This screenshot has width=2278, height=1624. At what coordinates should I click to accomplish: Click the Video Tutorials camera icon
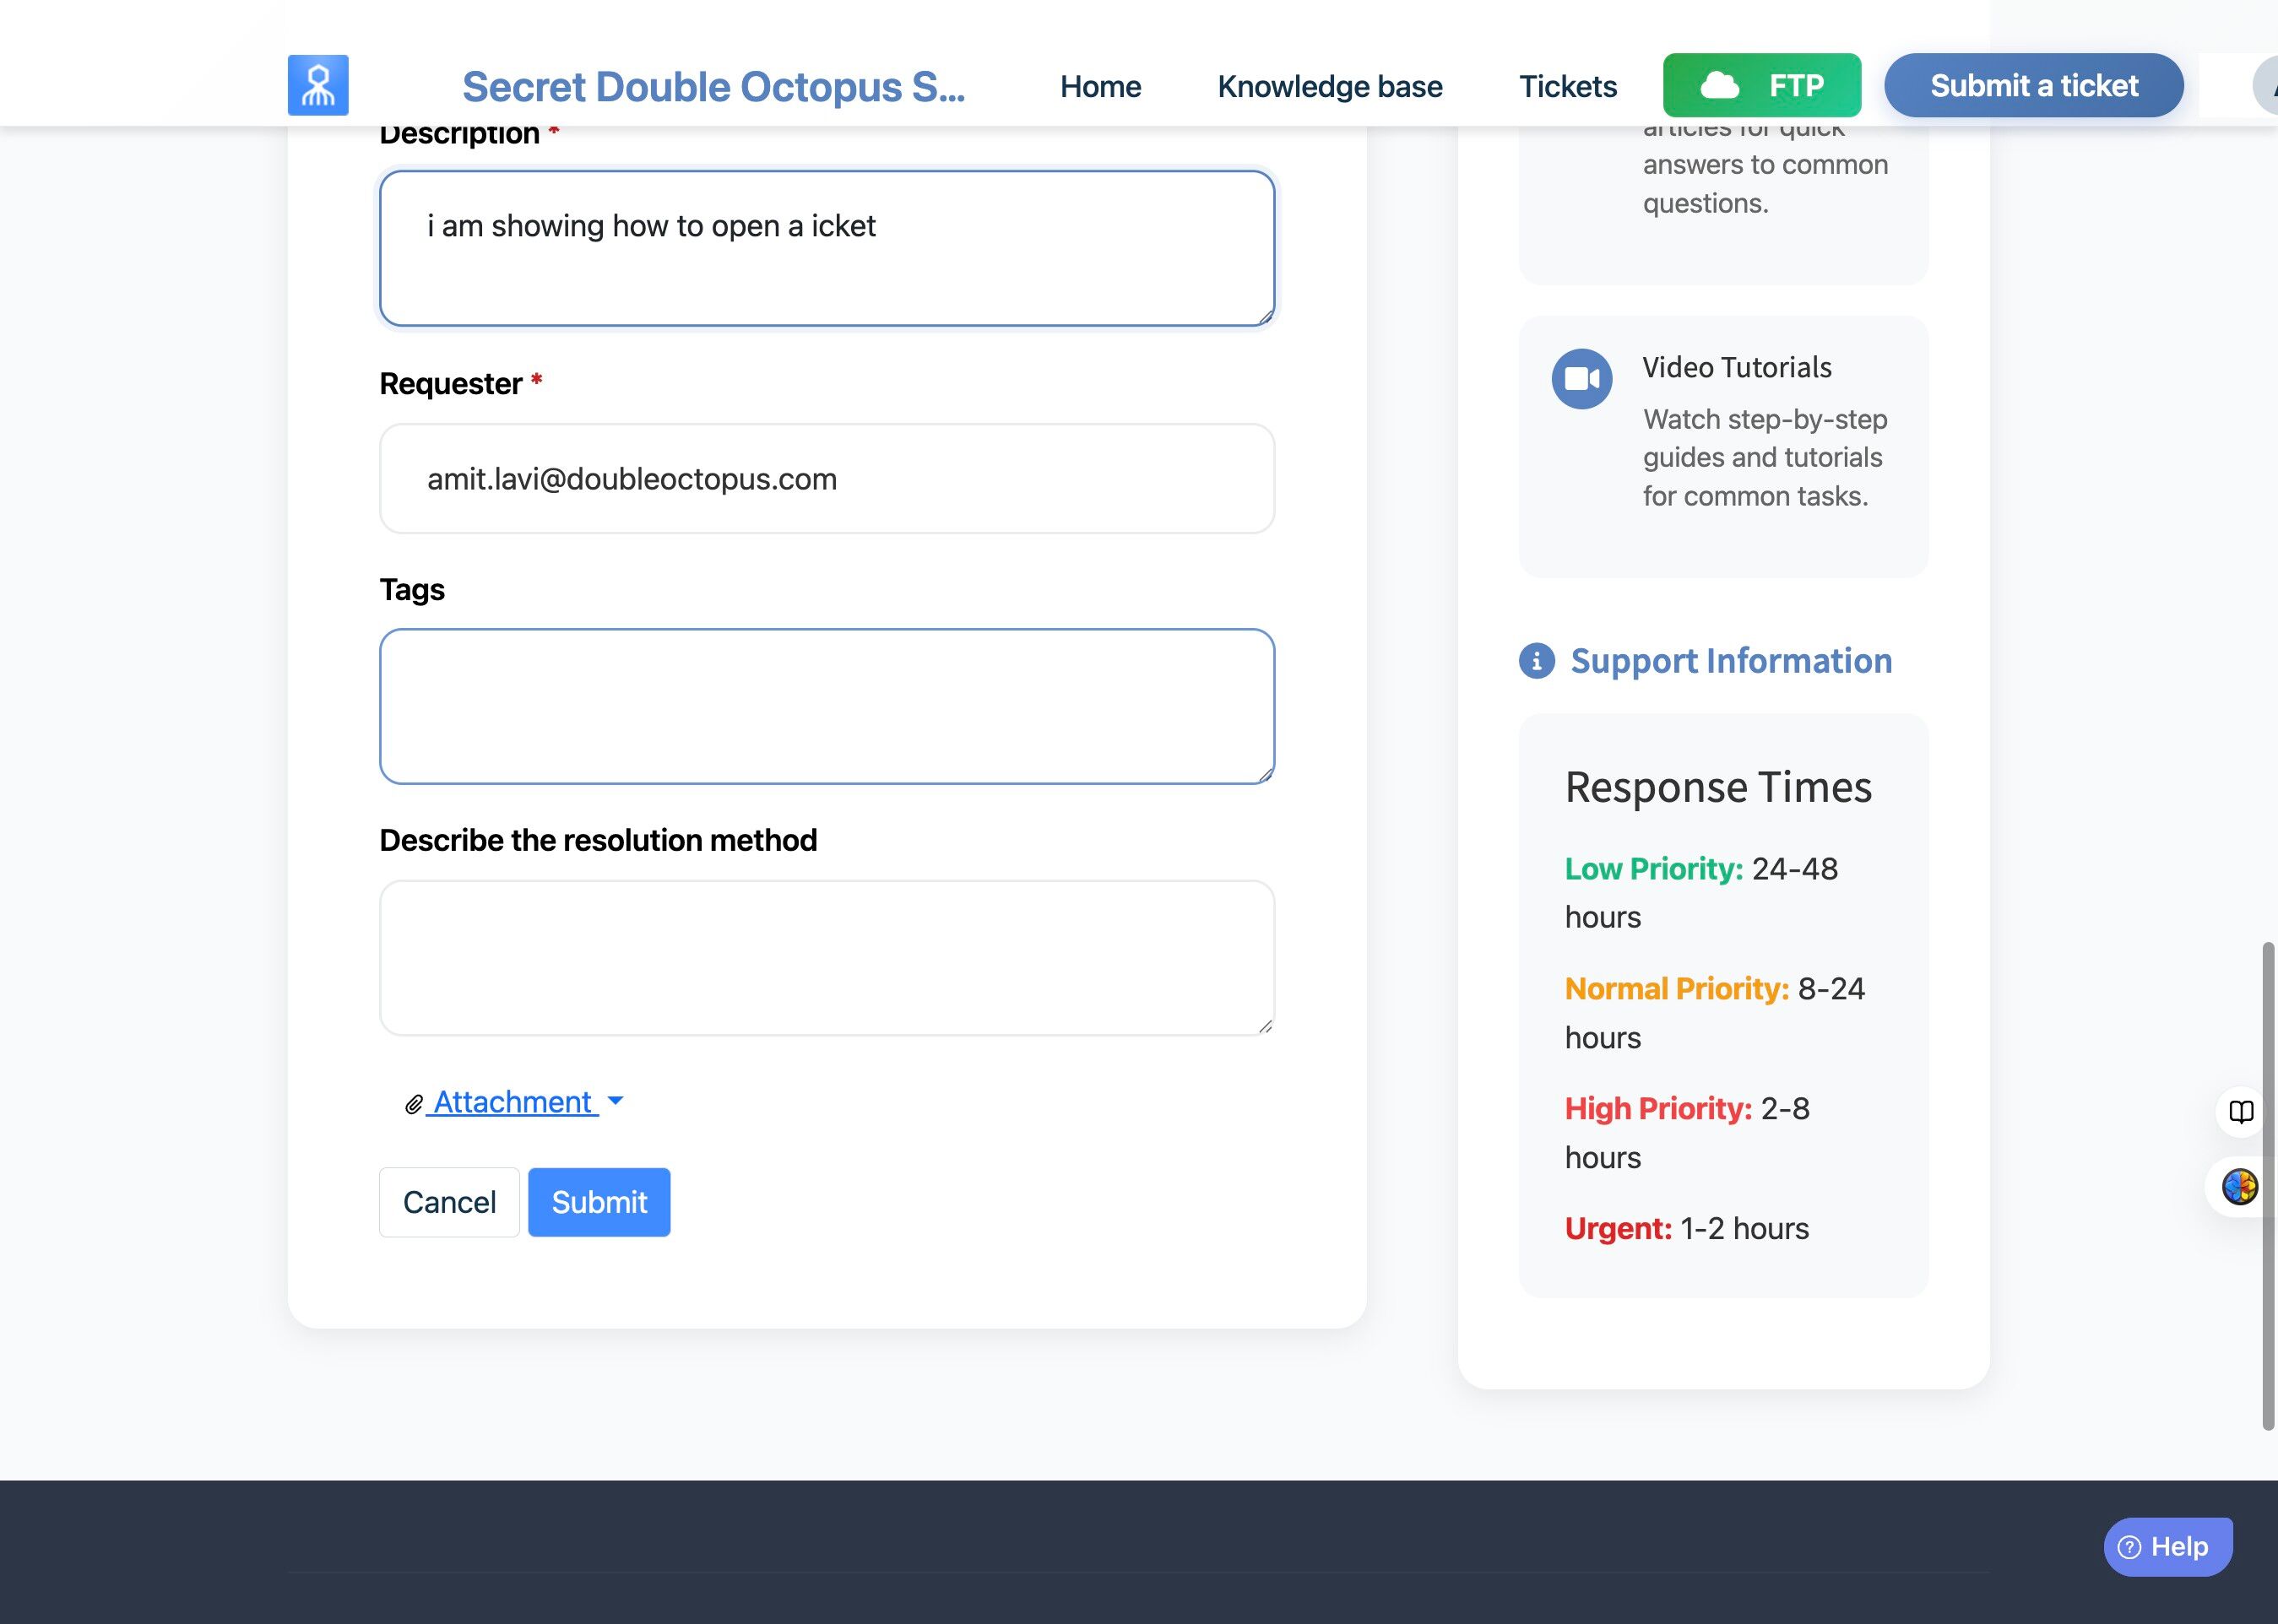[1581, 379]
